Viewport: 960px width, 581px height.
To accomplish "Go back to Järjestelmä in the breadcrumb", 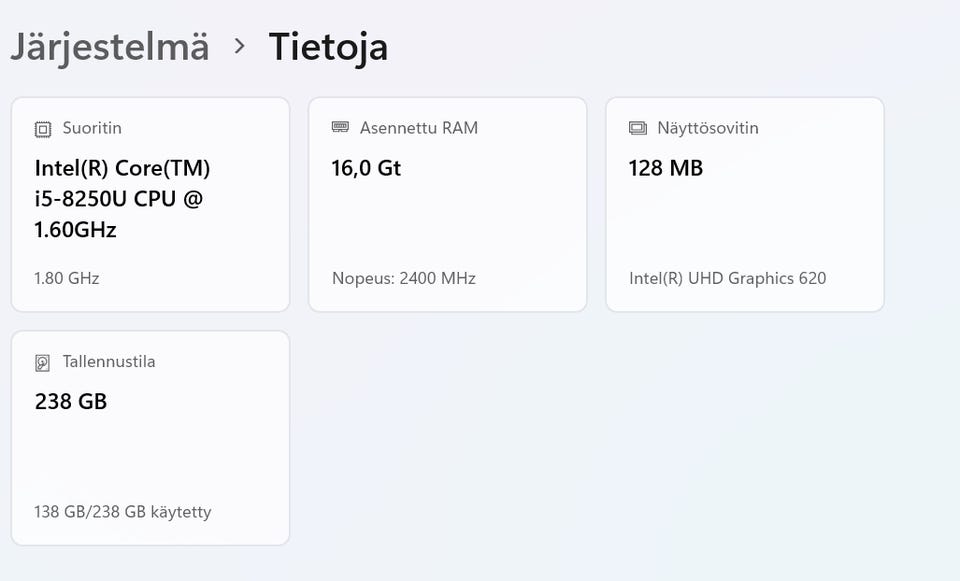I will pyautogui.click(x=110, y=47).
